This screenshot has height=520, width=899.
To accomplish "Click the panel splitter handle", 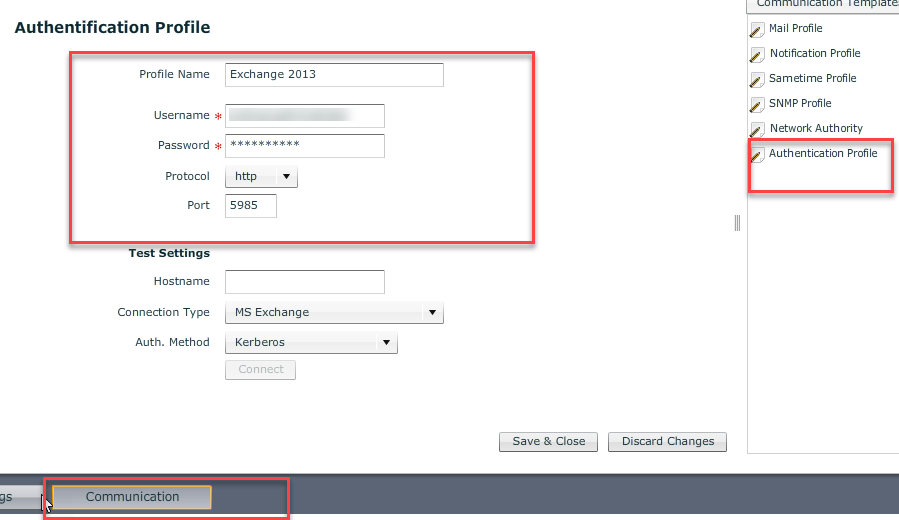I will [x=737, y=223].
